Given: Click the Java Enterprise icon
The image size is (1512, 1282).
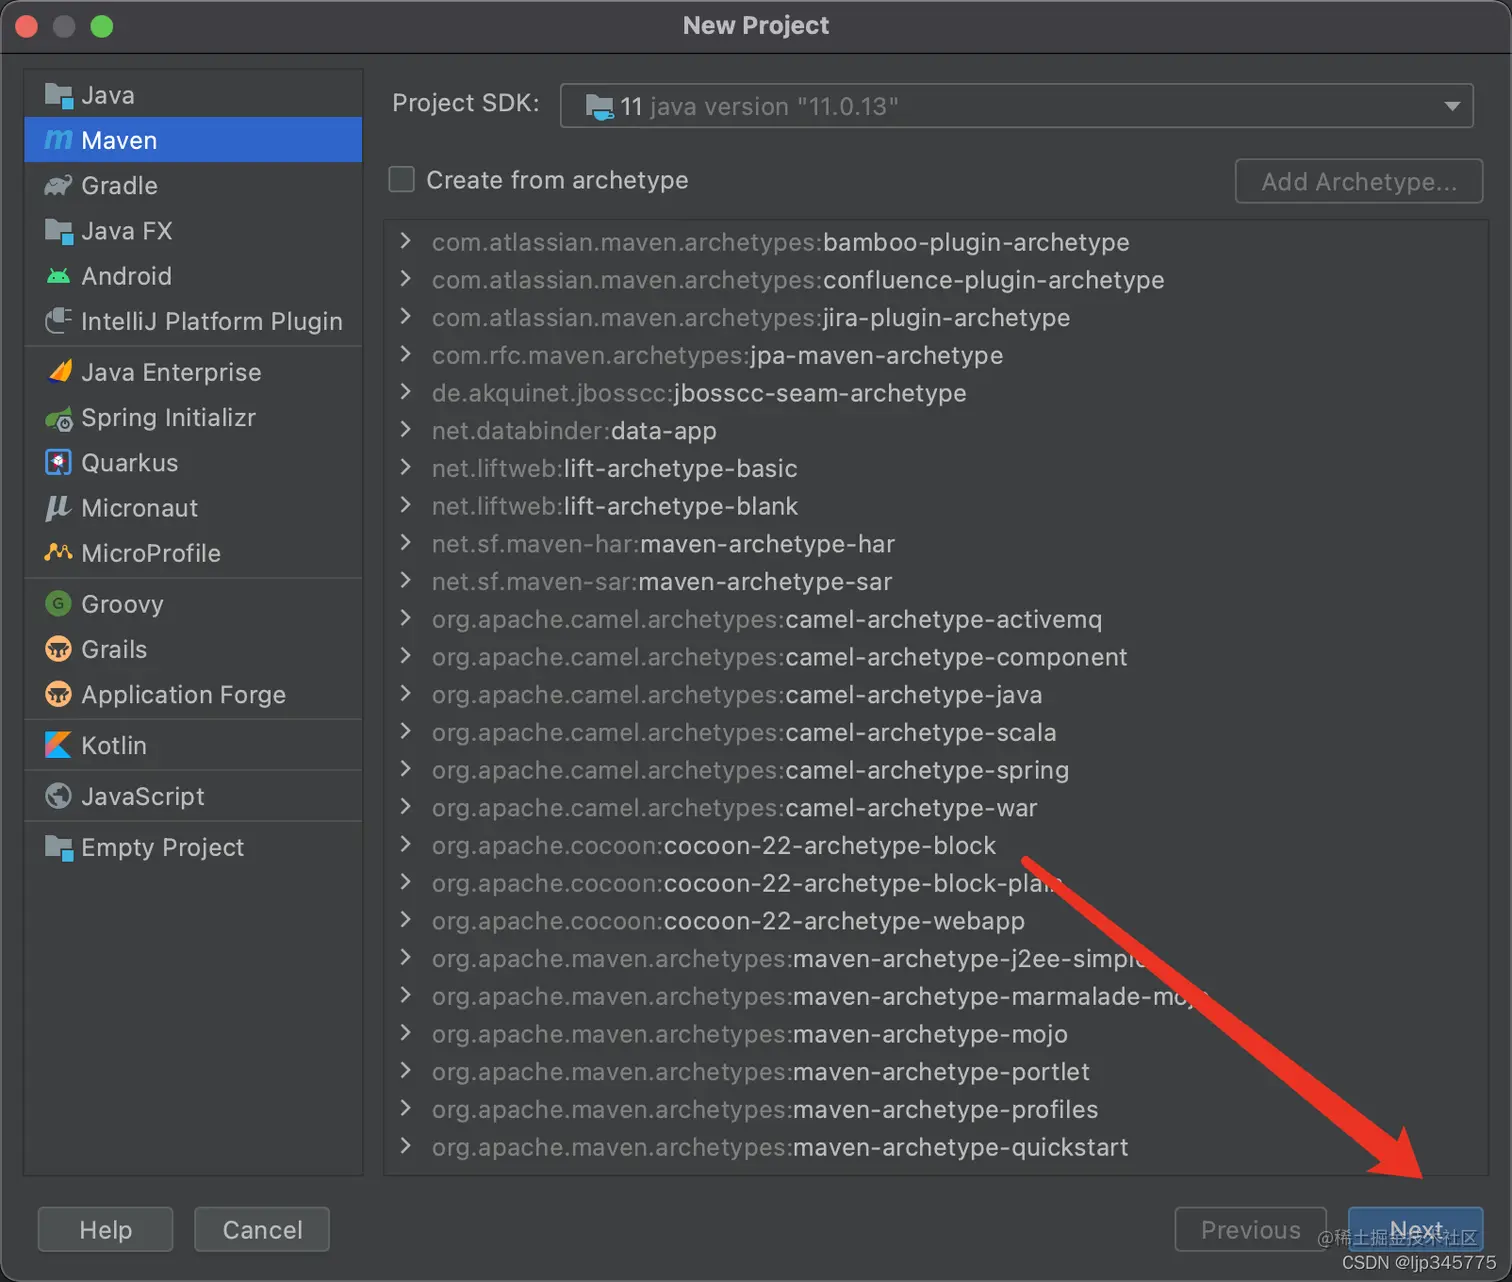Looking at the screenshot, I should 59,372.
